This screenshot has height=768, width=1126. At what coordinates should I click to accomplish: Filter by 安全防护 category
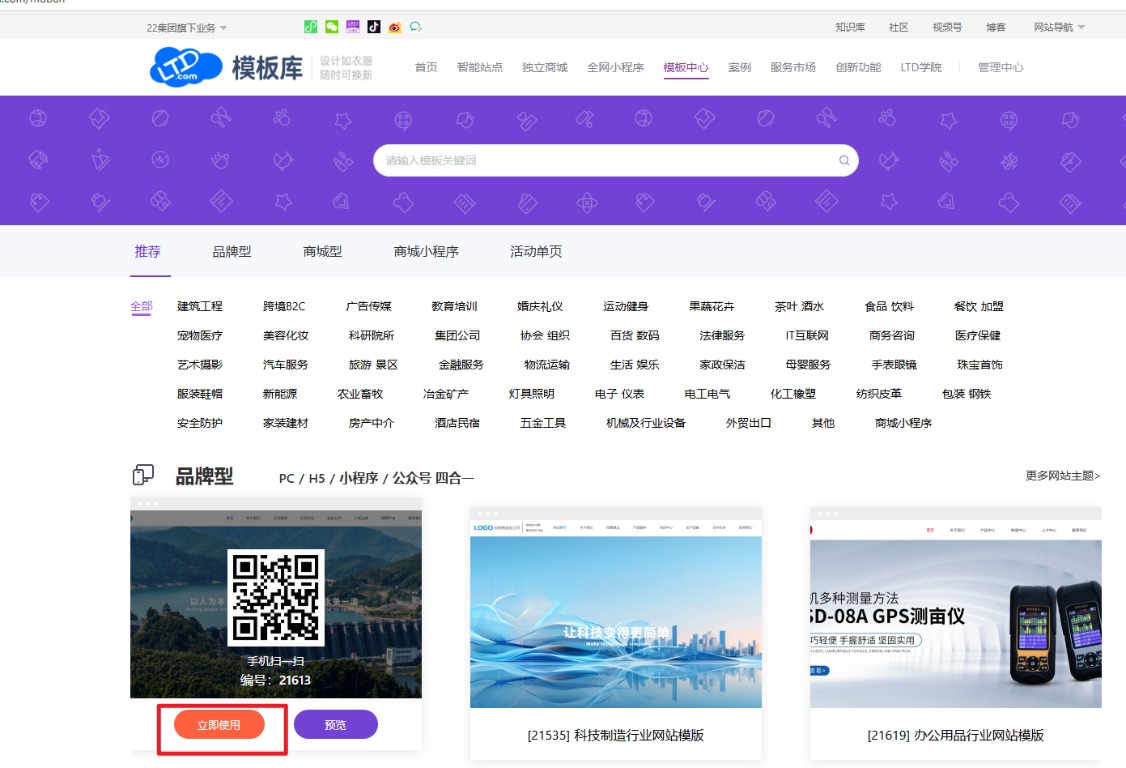[x=200, y=423]
